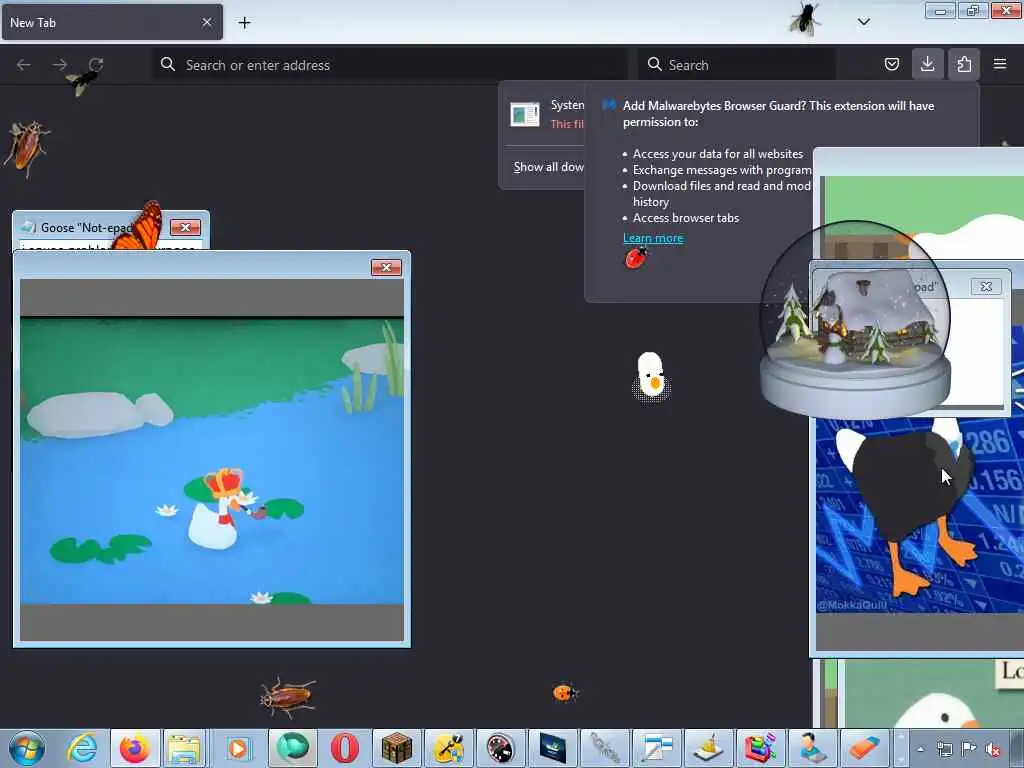
Task: Open the cleaning brush taskbar icon
Action: tap(709, 748)
